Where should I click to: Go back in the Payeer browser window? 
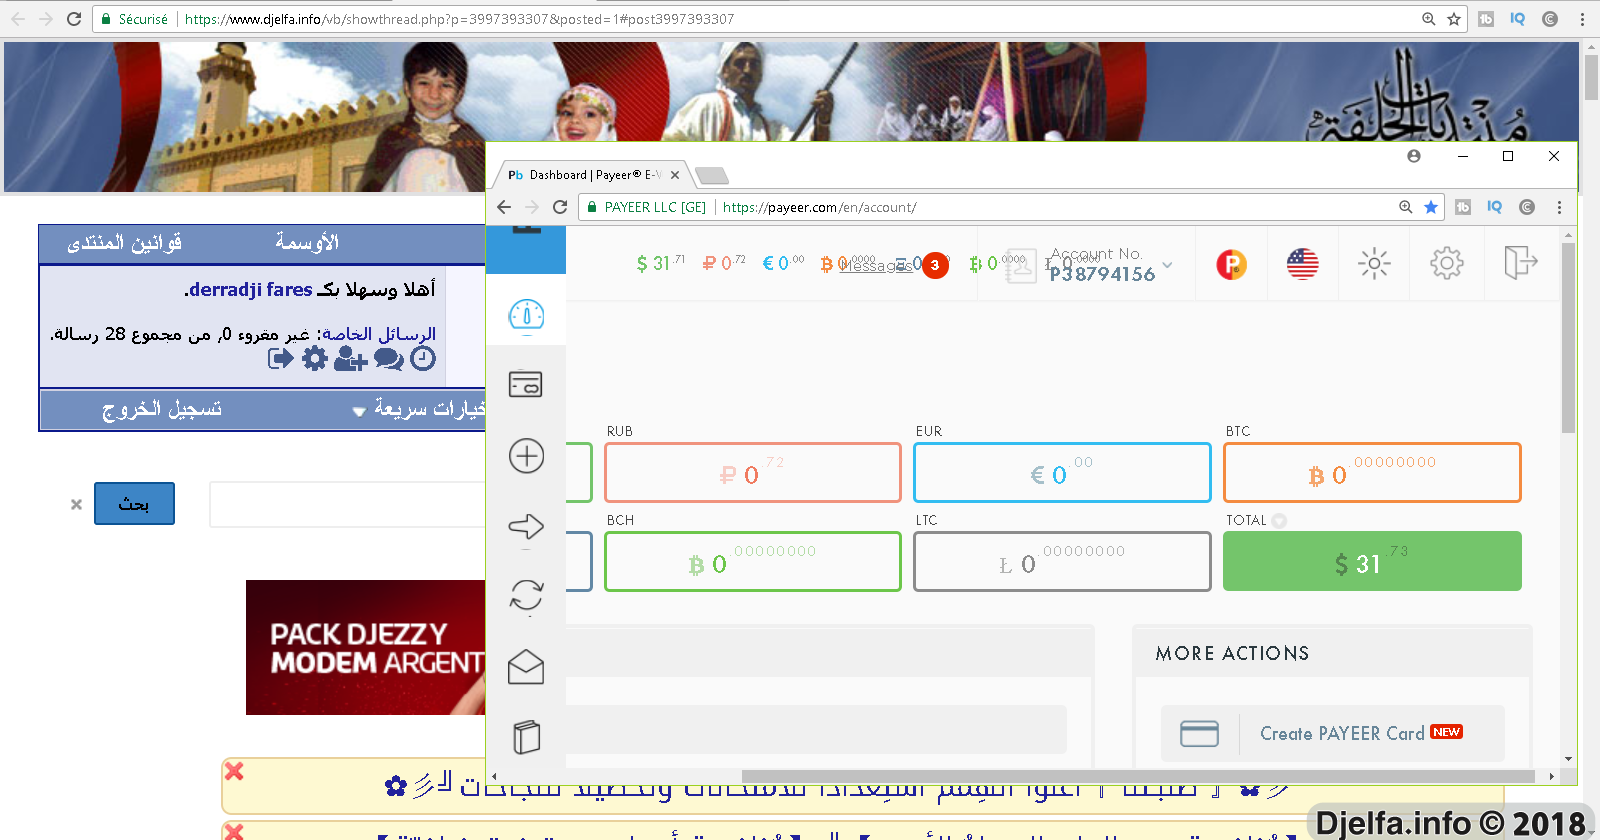pos(504,207)
